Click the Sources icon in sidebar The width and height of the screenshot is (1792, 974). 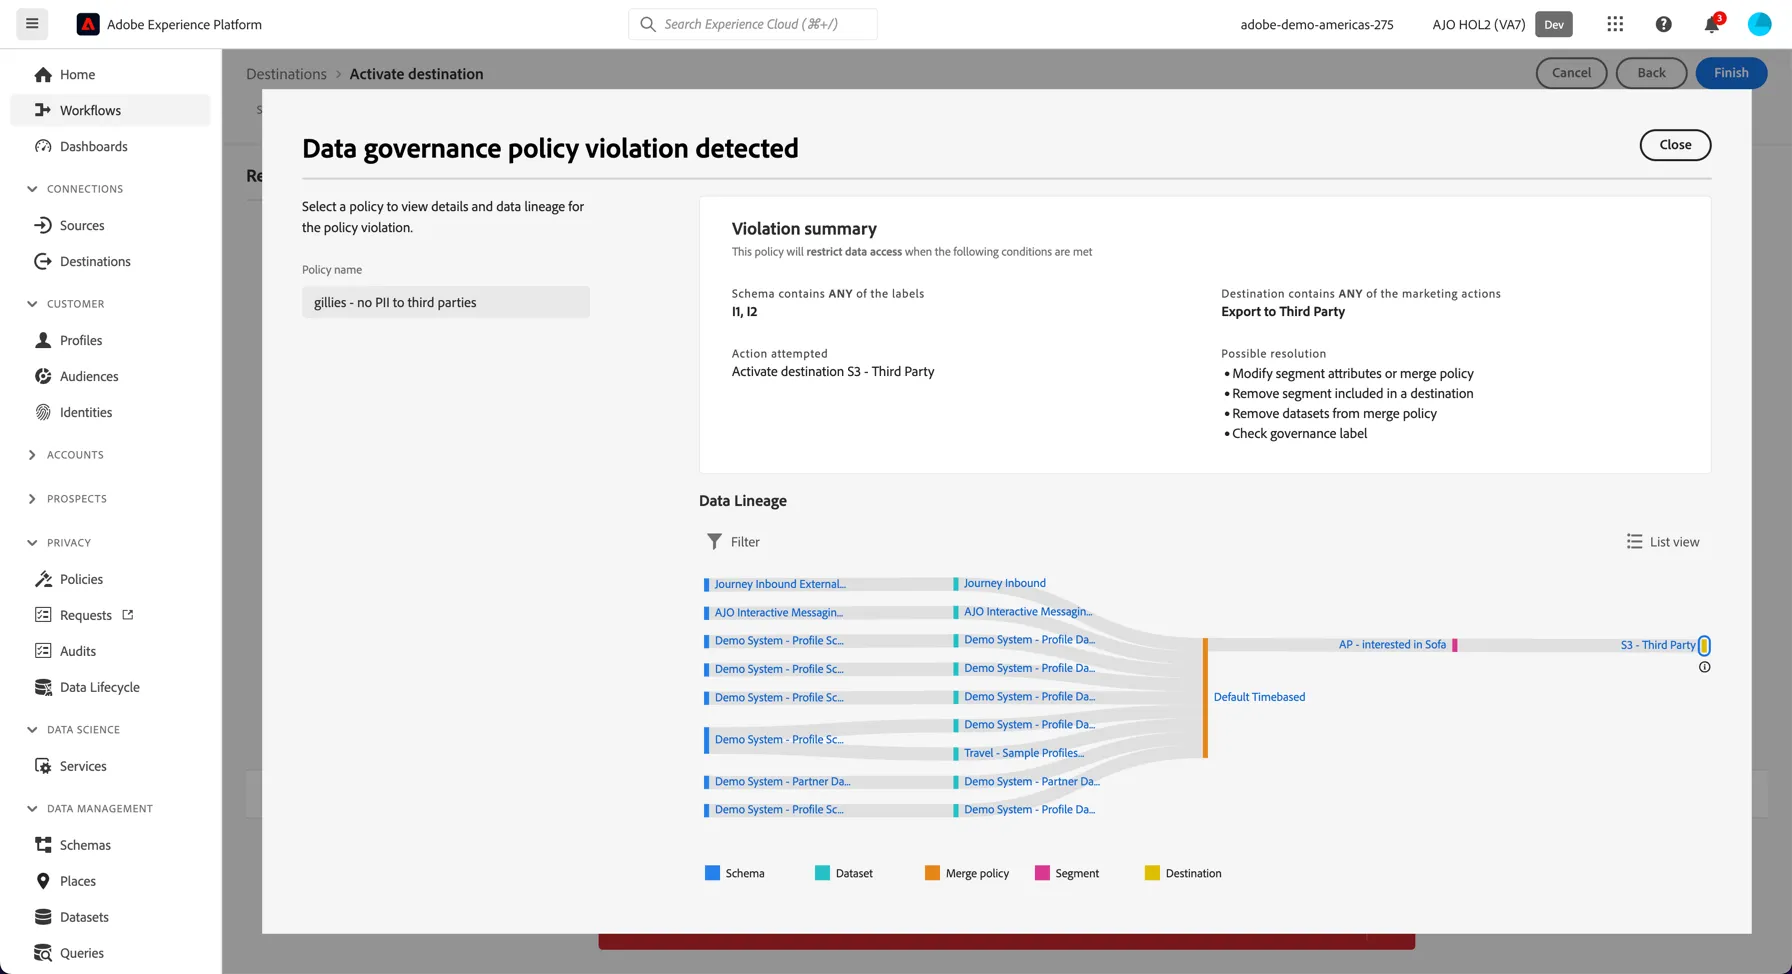click(x=43, y=225)
